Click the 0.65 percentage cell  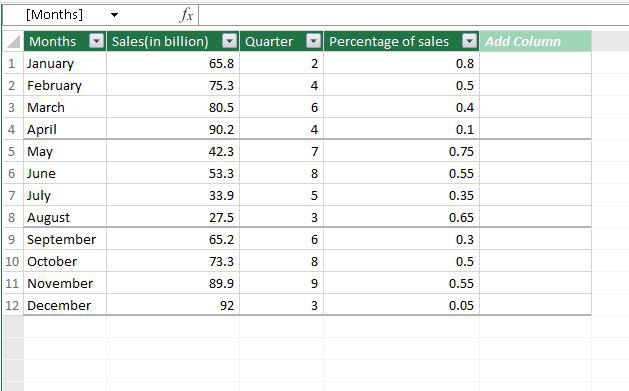pyautogui.click(x=402, y=217)
